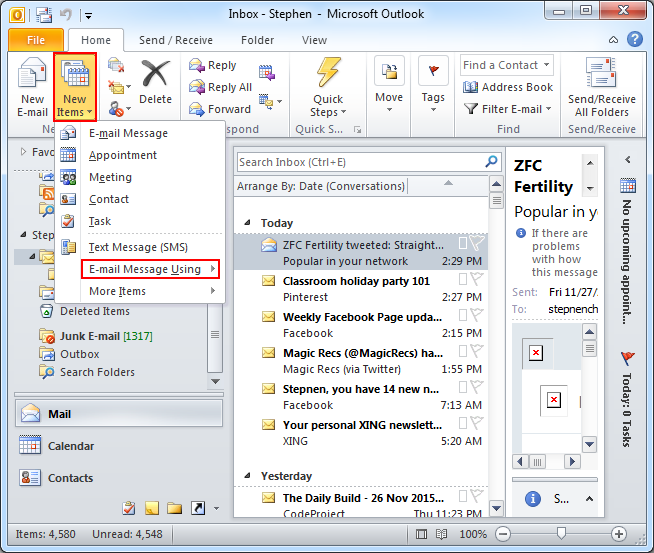Open the File tab
654x553 pixels.
pyautogui.click(x=36, y=40)
